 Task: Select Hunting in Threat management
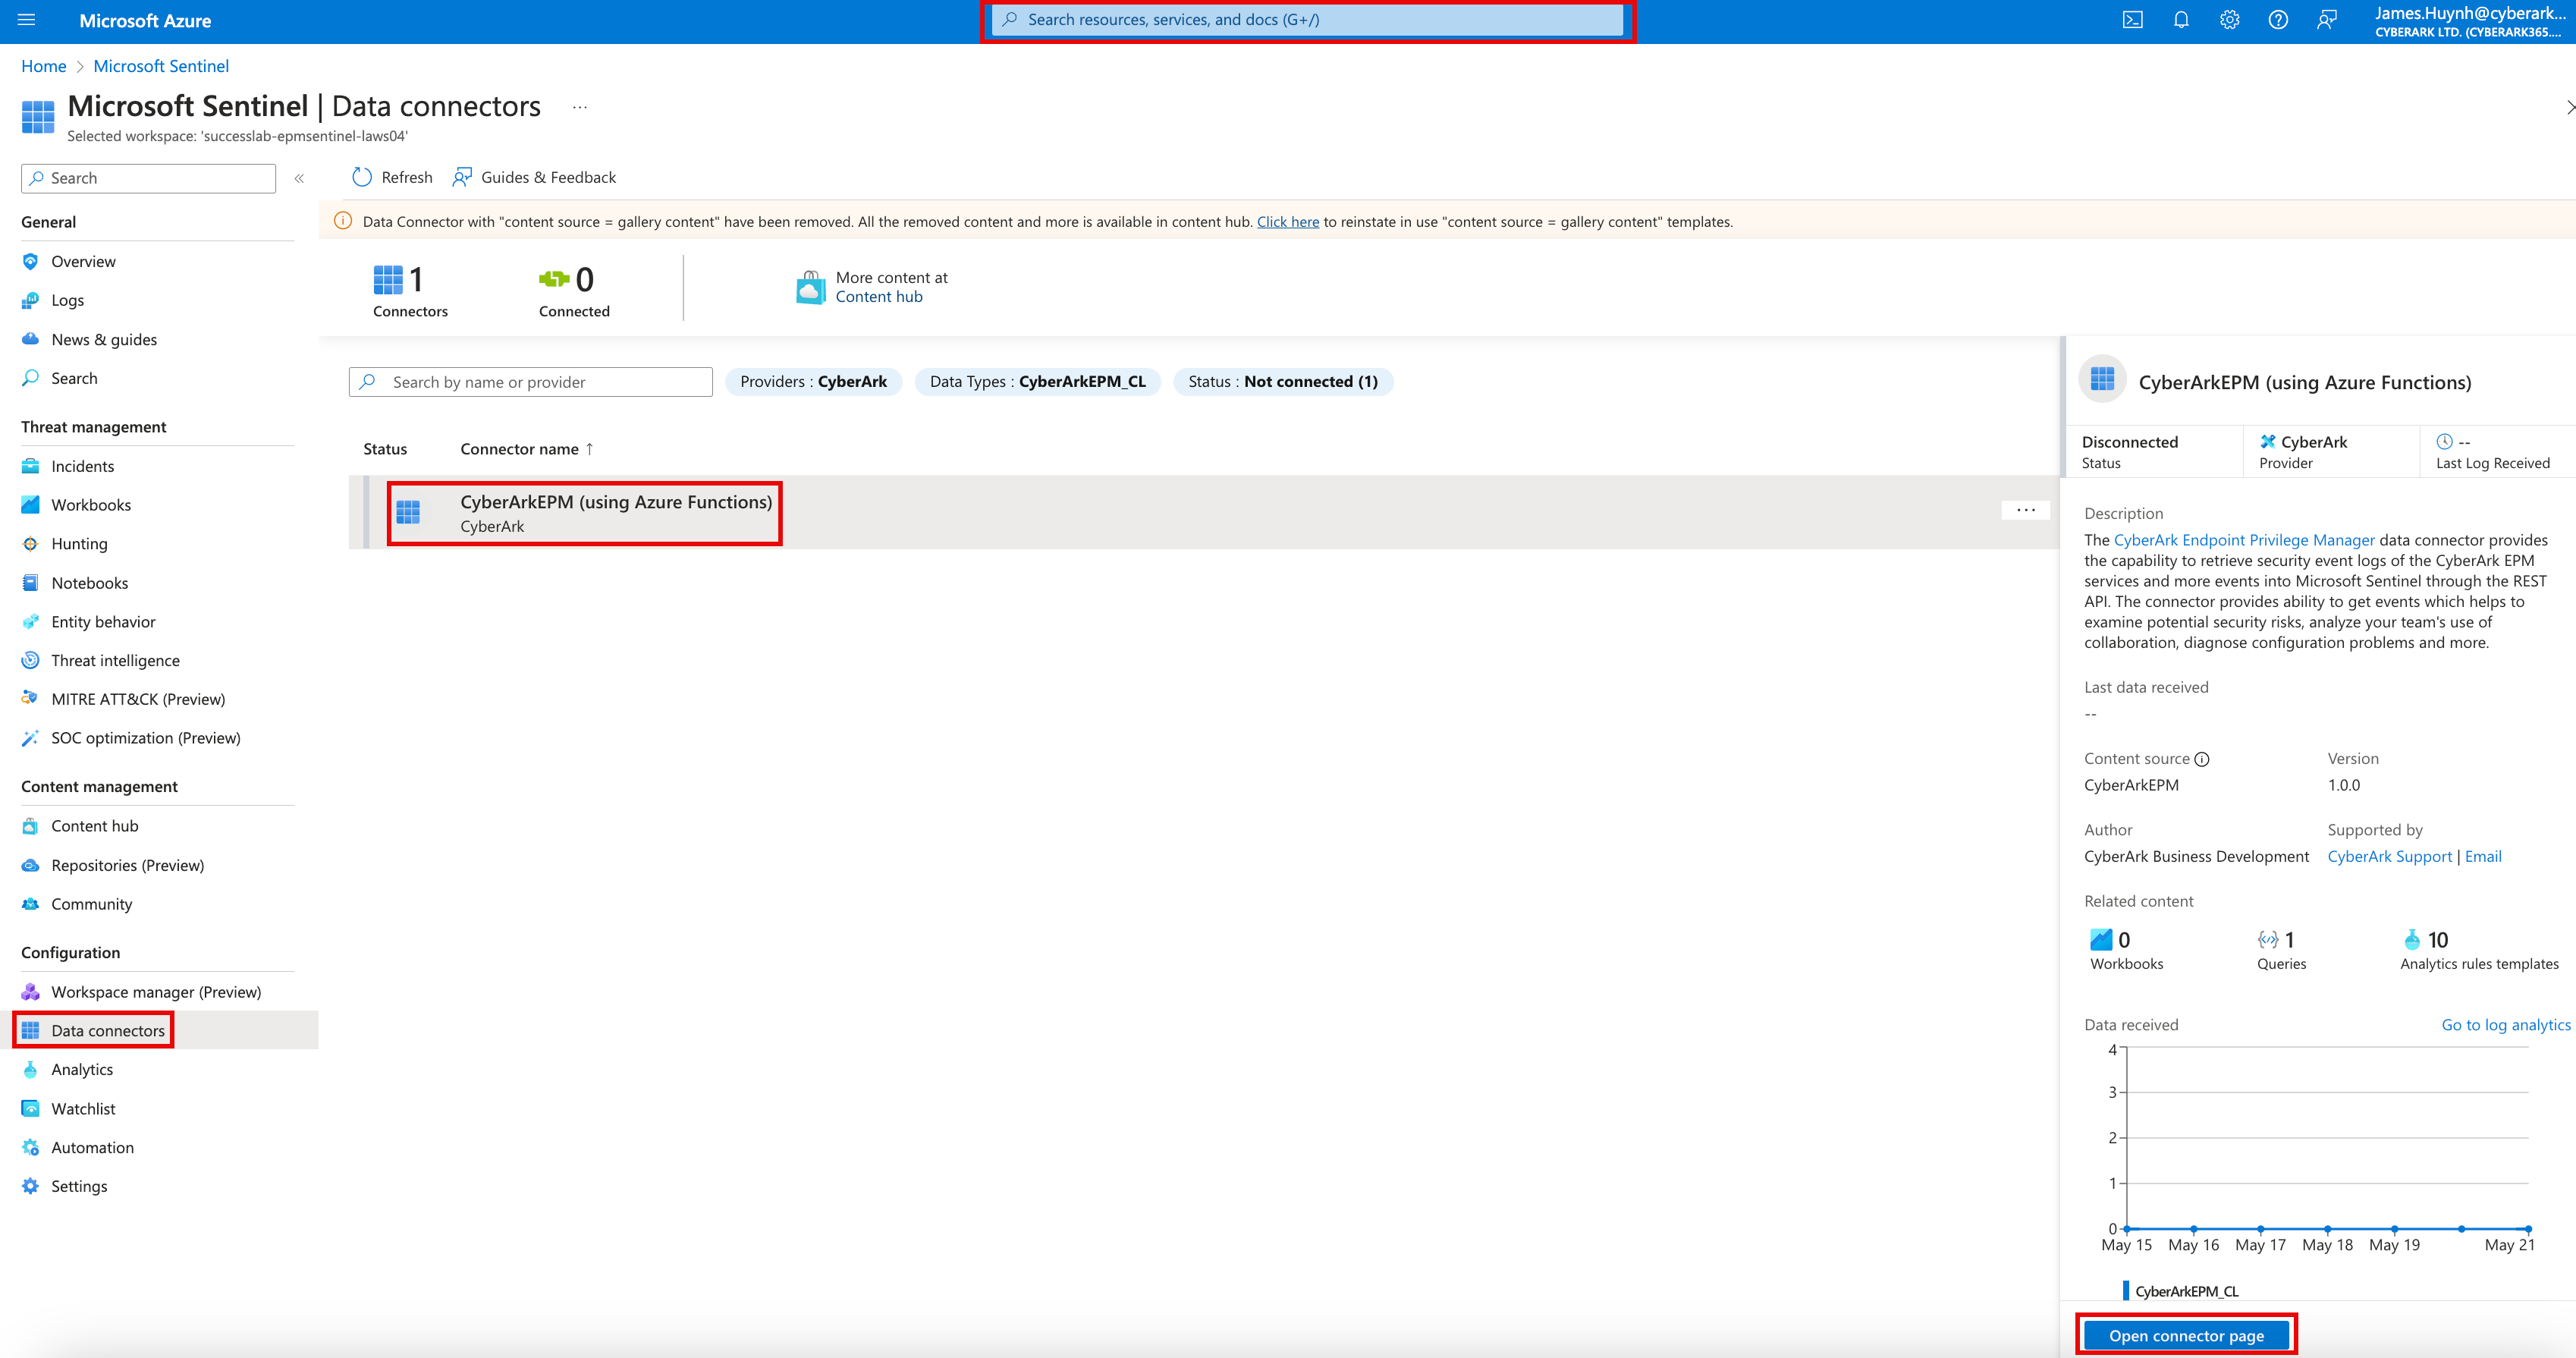click(x=78, y=543)
